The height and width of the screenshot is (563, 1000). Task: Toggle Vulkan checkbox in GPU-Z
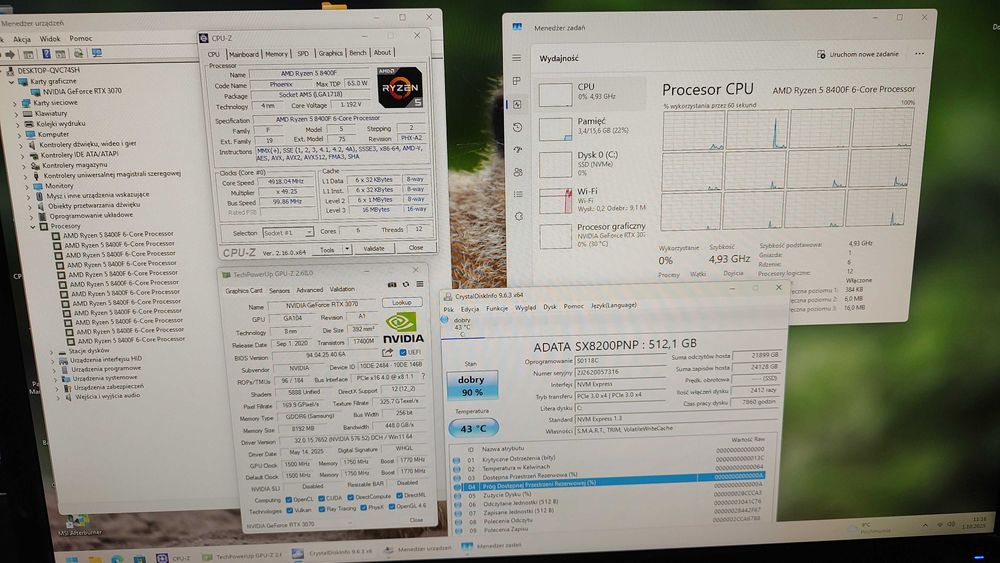pyautogui.click(x=289, y=510)
